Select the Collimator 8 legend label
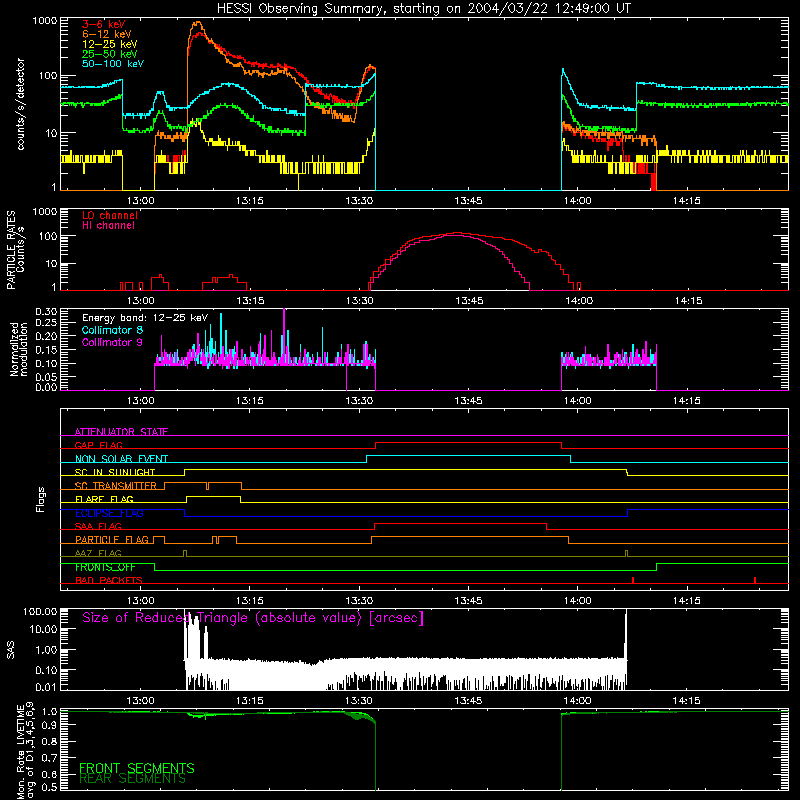The height and width of the screenshot is (800, 800). tap(112, 330)
